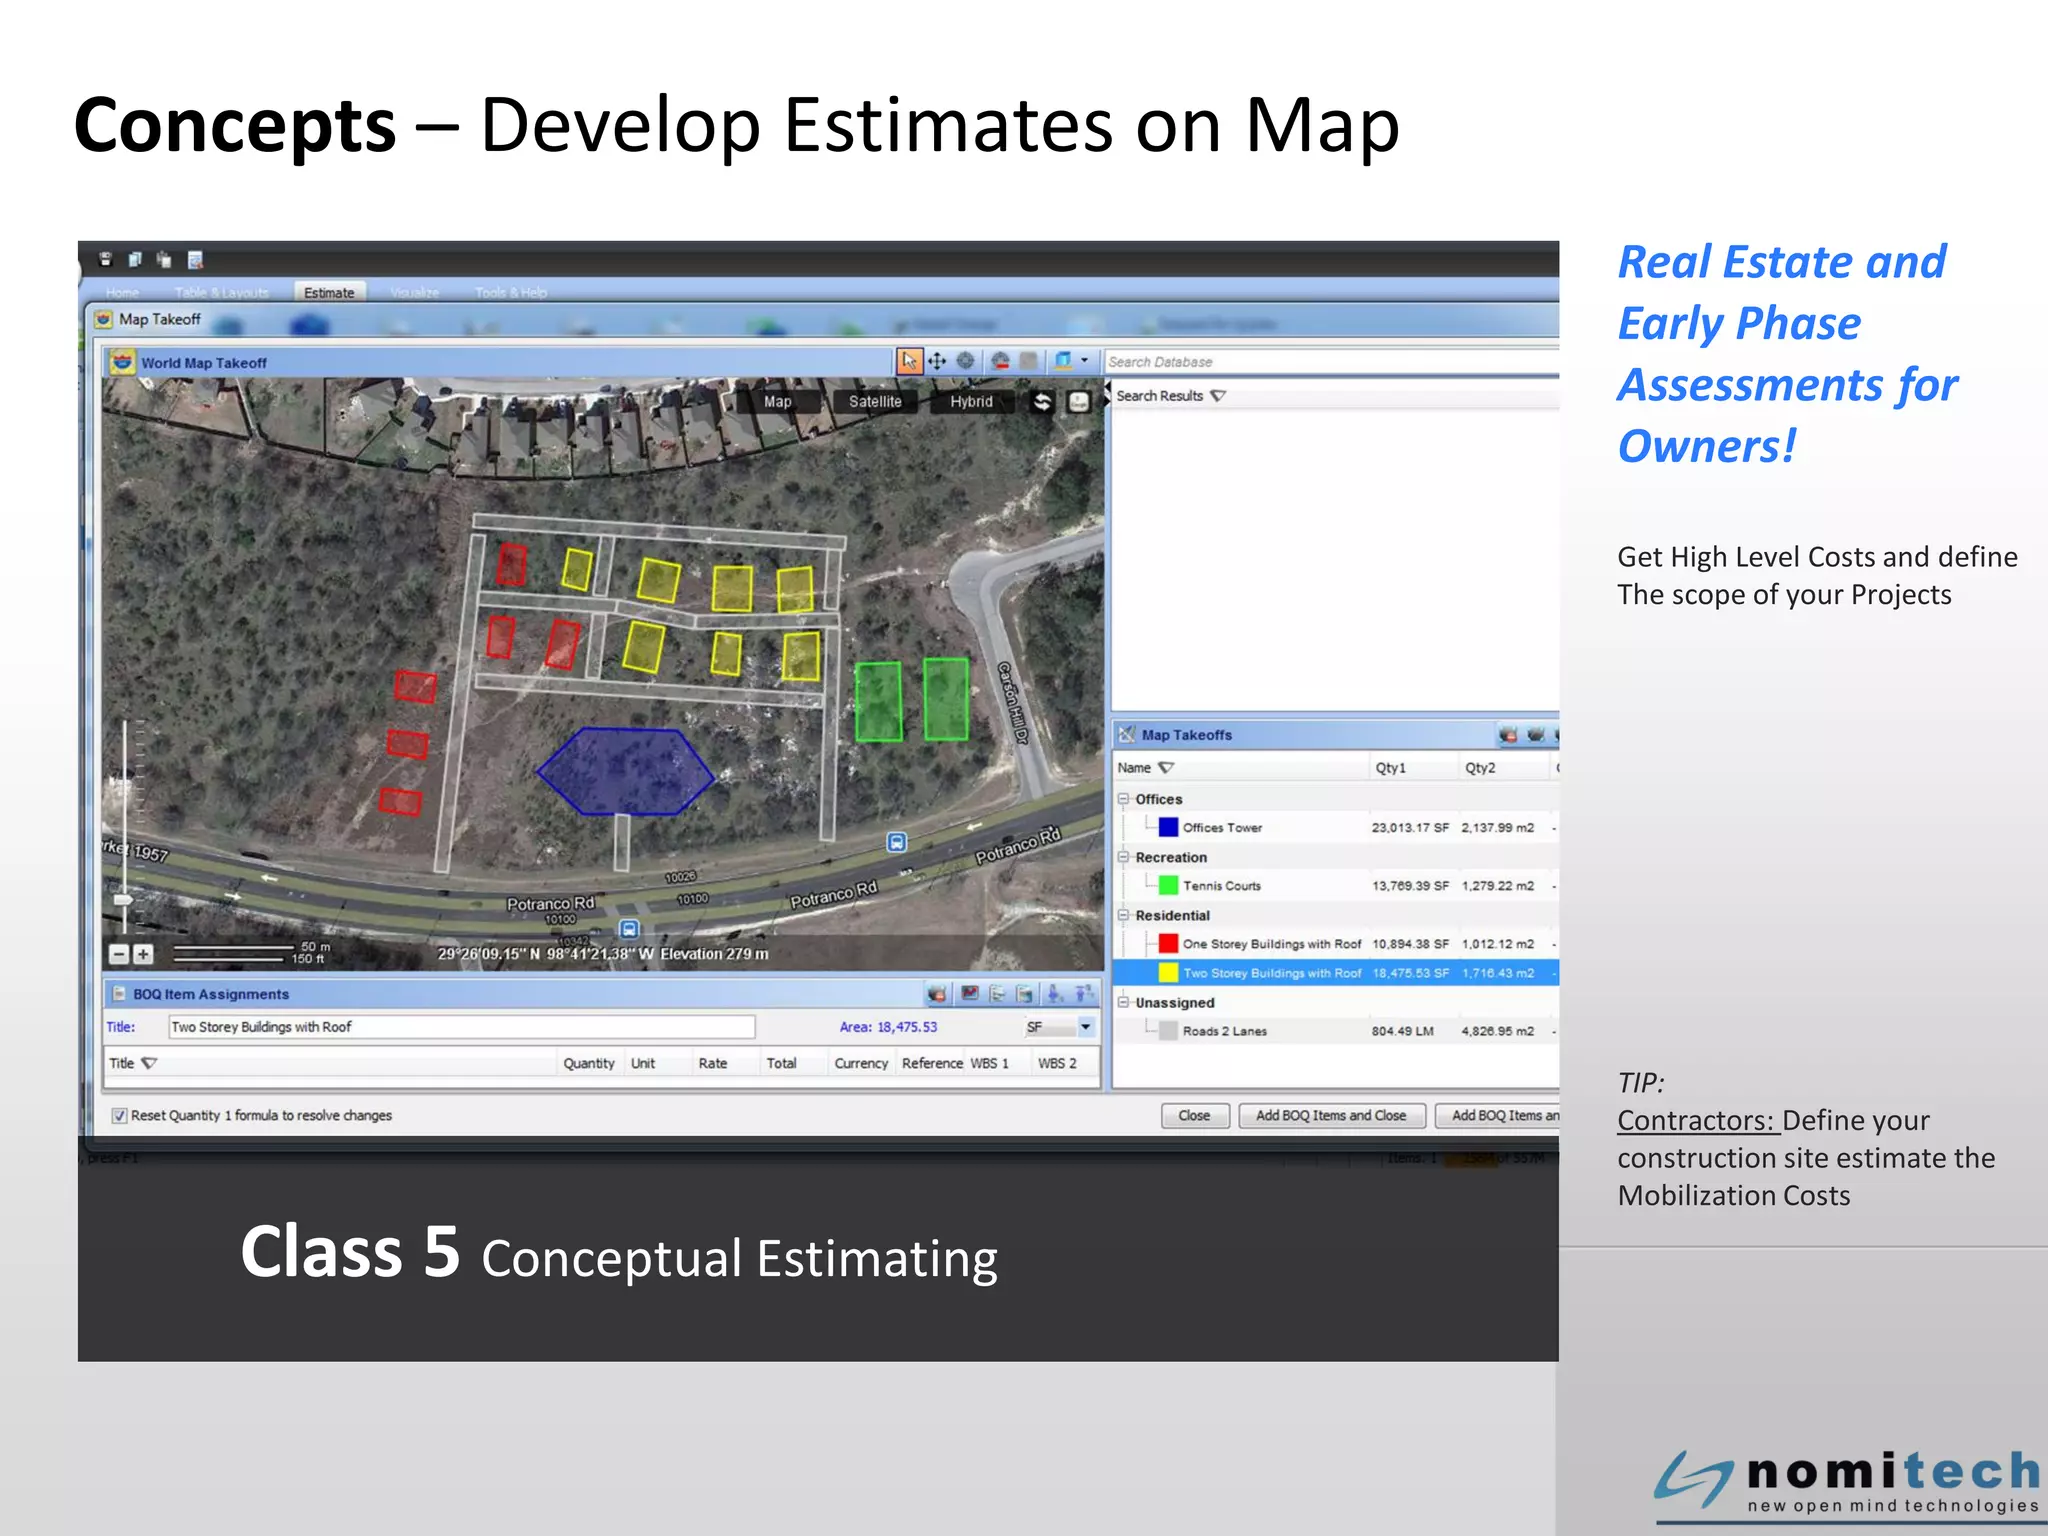Activate the pan move tool
This screenshot has height=1536, width=2048.
[x=937, y=361]
